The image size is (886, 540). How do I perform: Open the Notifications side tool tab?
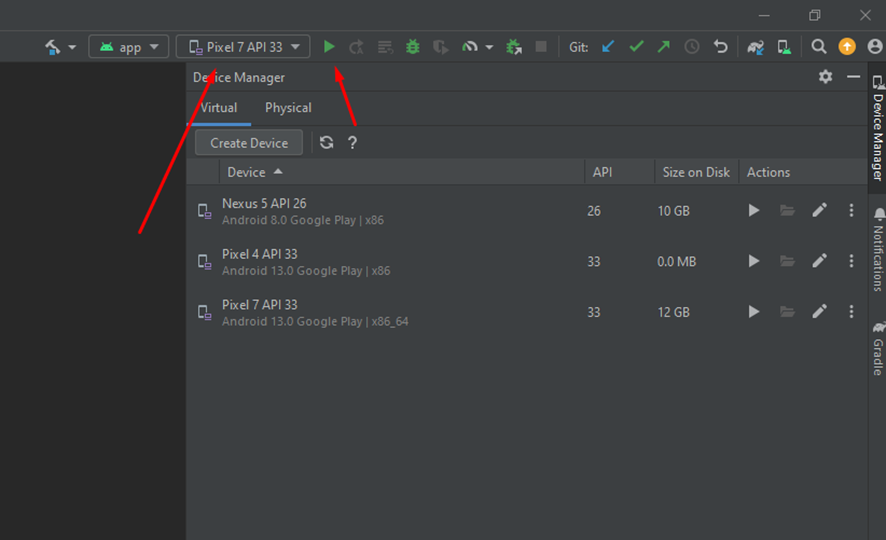(x=878, y=249)
